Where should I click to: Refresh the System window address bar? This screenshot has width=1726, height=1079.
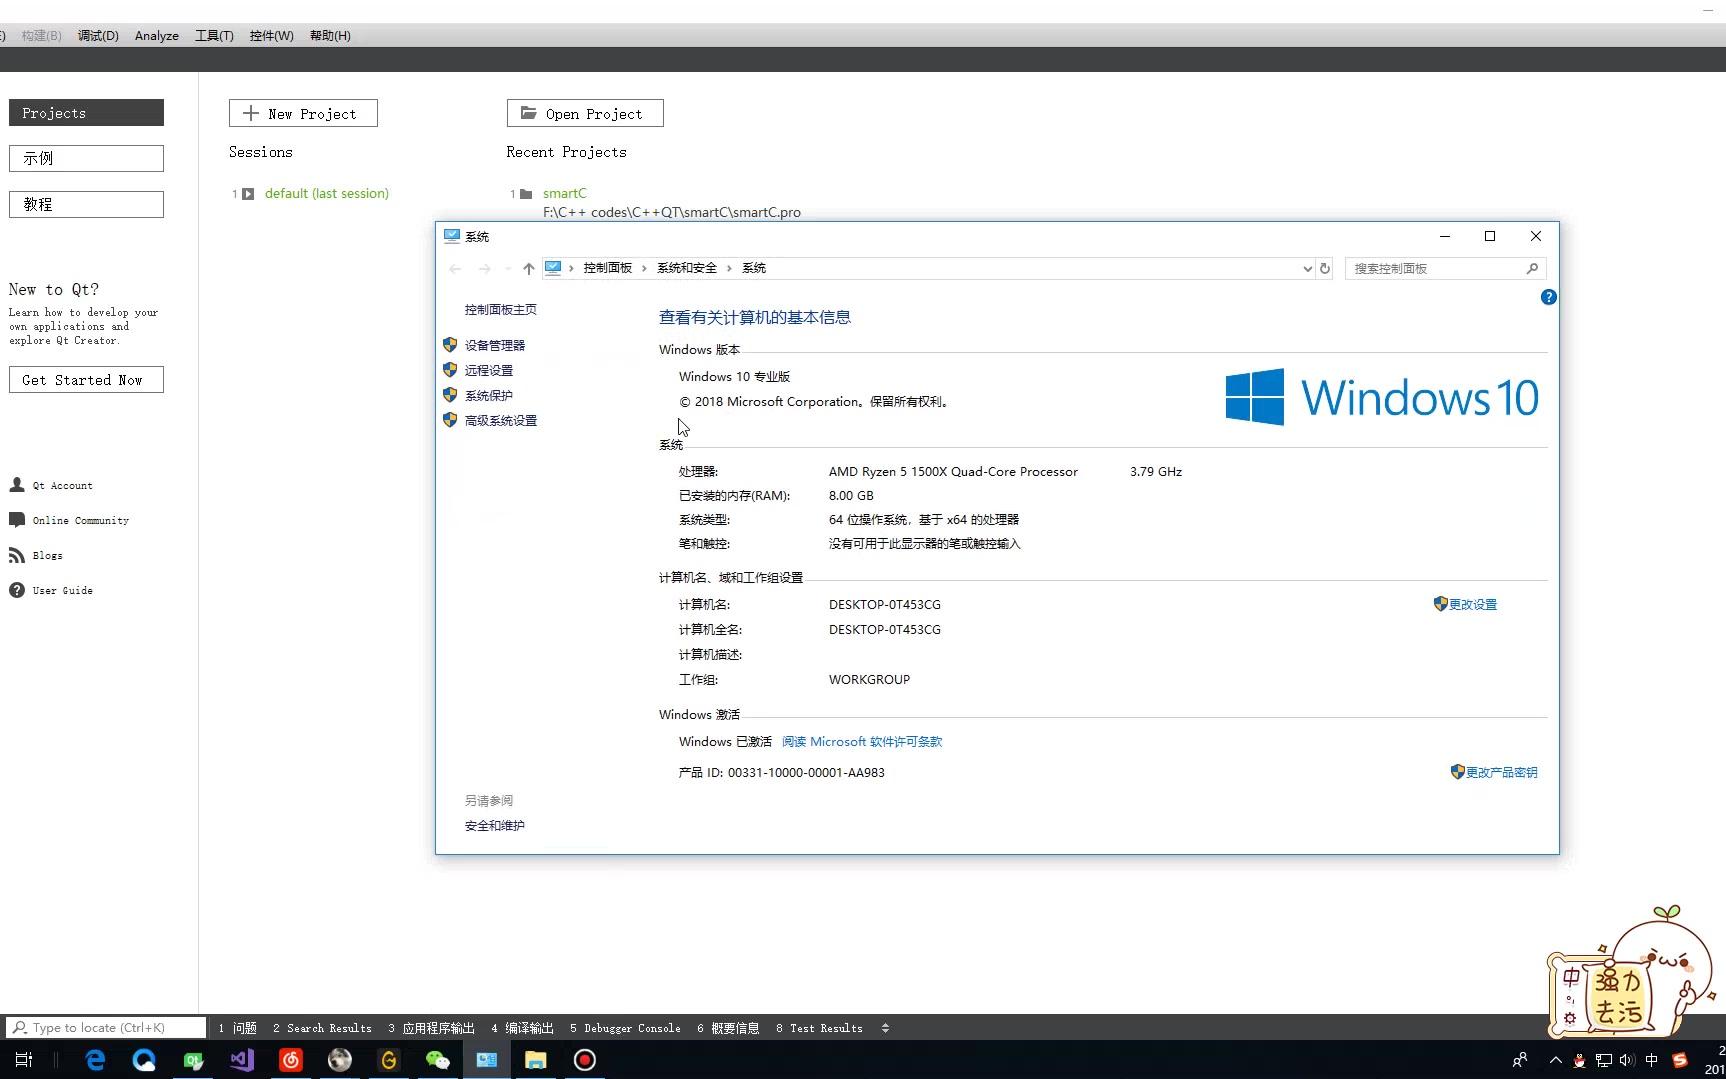pyautogui.click(x=1325, y=268)
